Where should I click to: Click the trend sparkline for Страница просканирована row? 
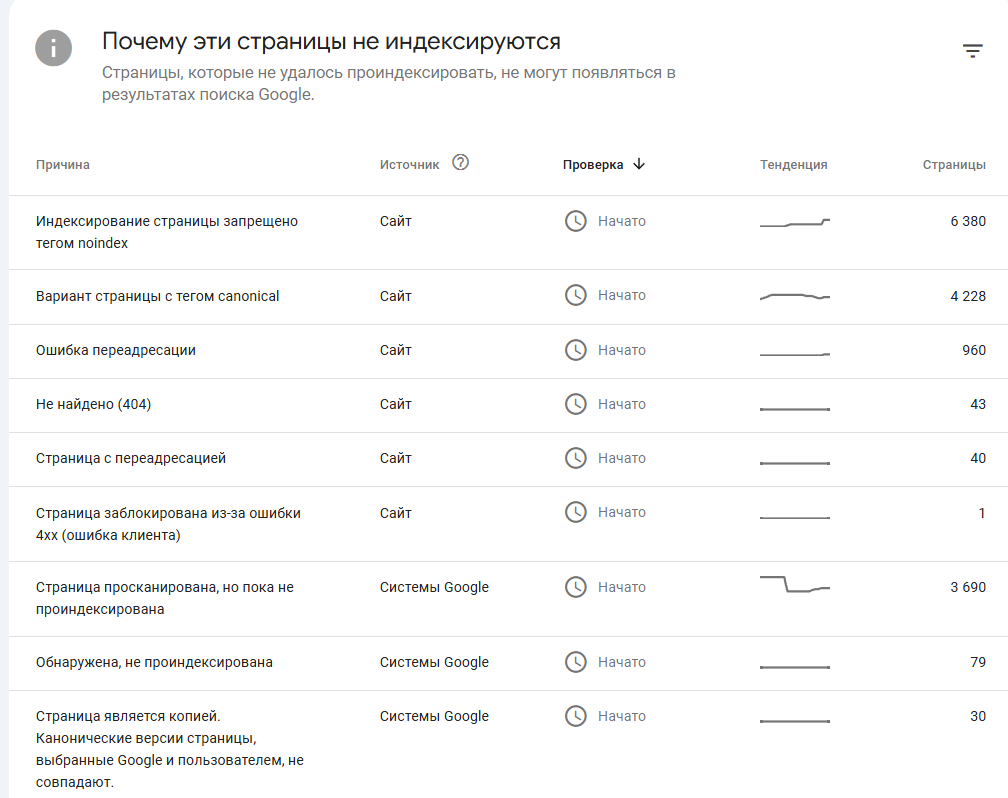click(795, 585)
